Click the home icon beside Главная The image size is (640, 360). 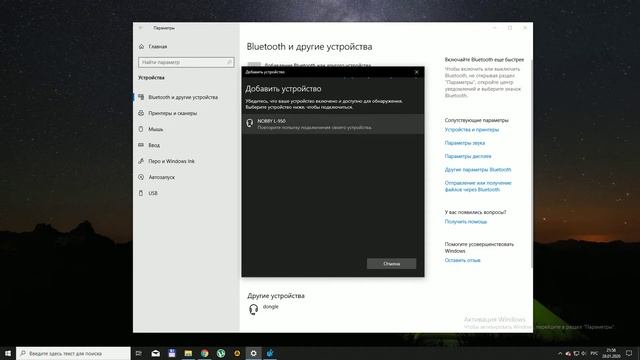point(141,47)
